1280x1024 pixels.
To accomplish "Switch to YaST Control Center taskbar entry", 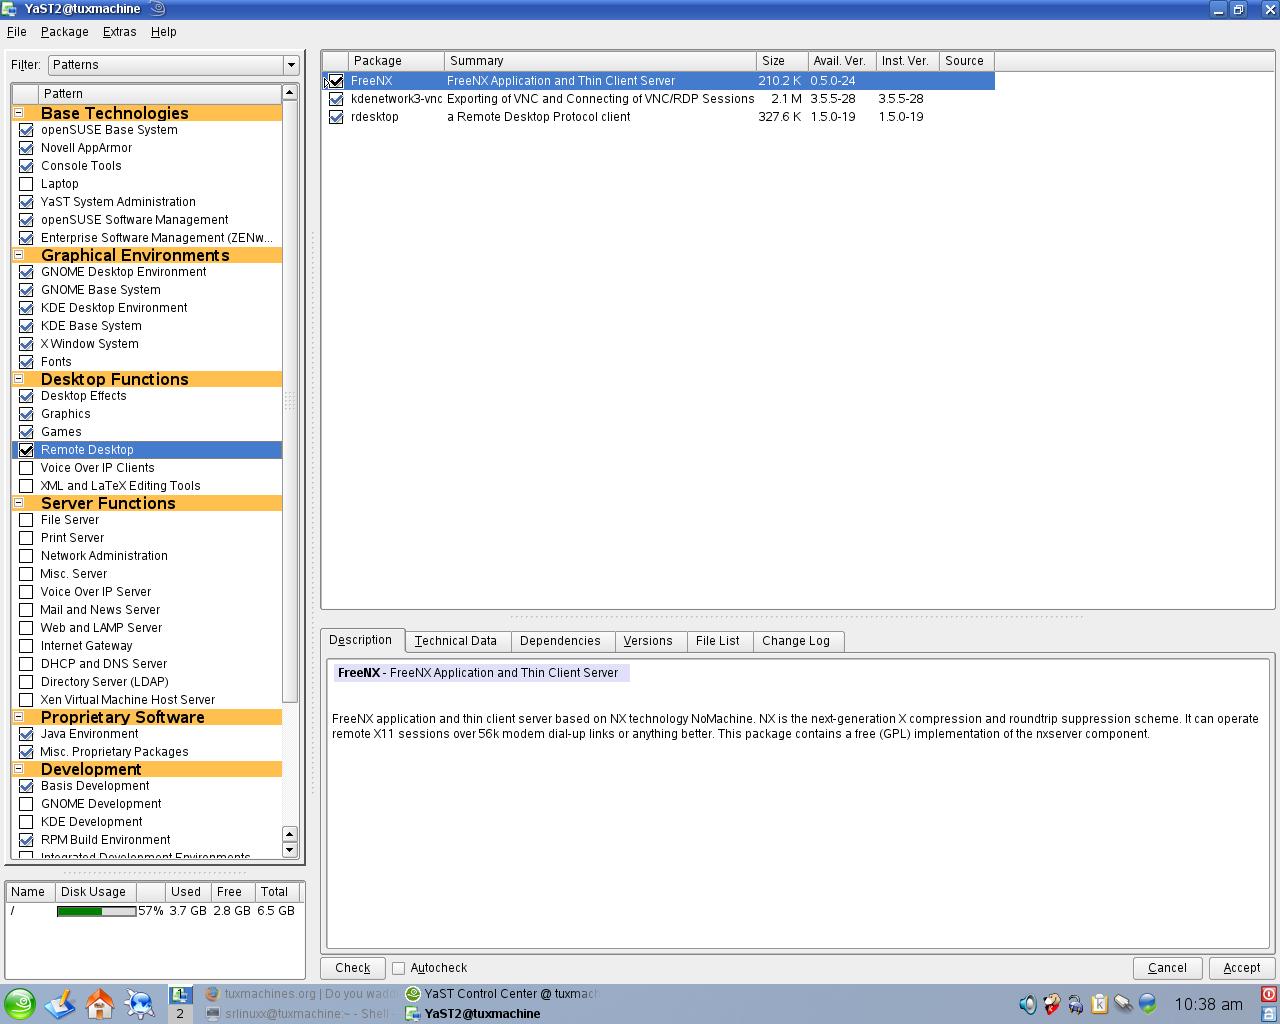I will 501,994.
